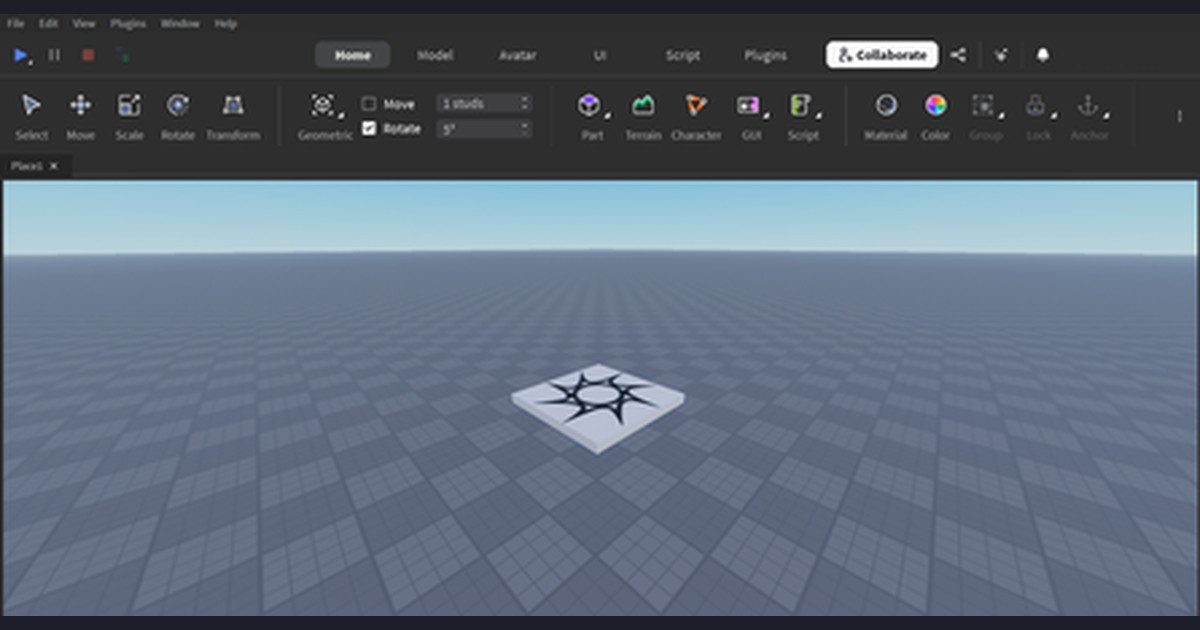The height and width of the screenshot is (630, 1200).
Task: Stop the playtest with the red square
Action: 88,55
